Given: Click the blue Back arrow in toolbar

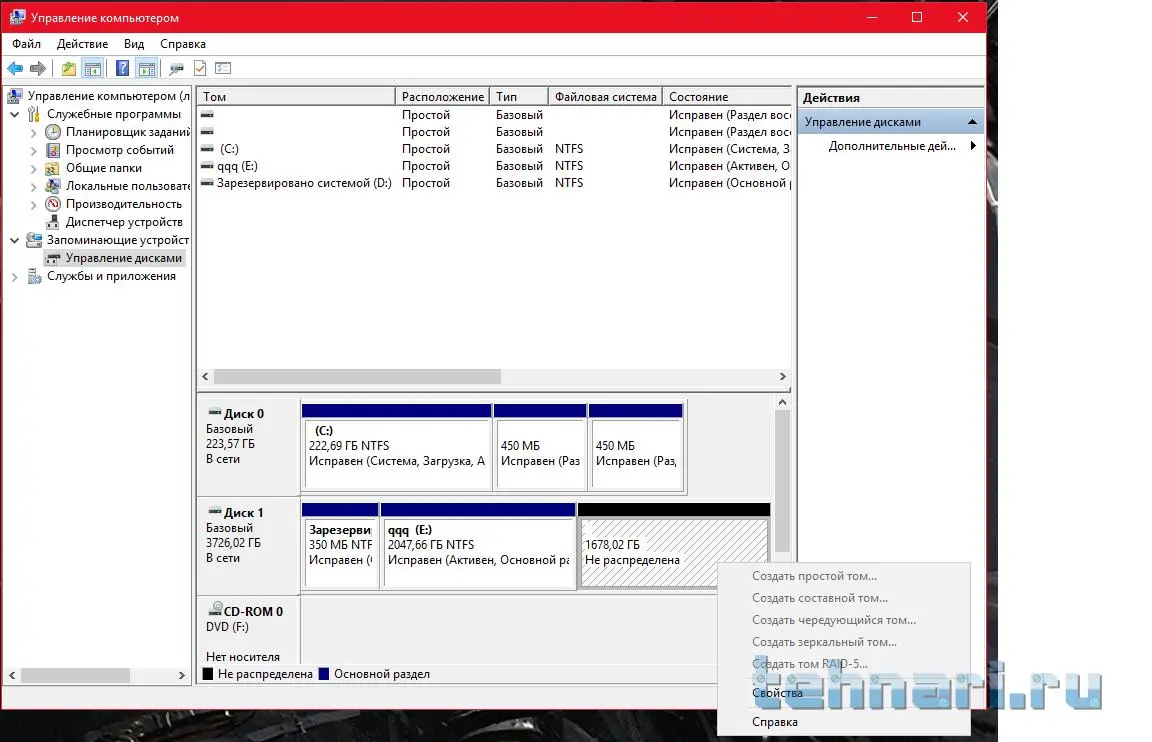Looking at the screenshot, I should [15, 68].
